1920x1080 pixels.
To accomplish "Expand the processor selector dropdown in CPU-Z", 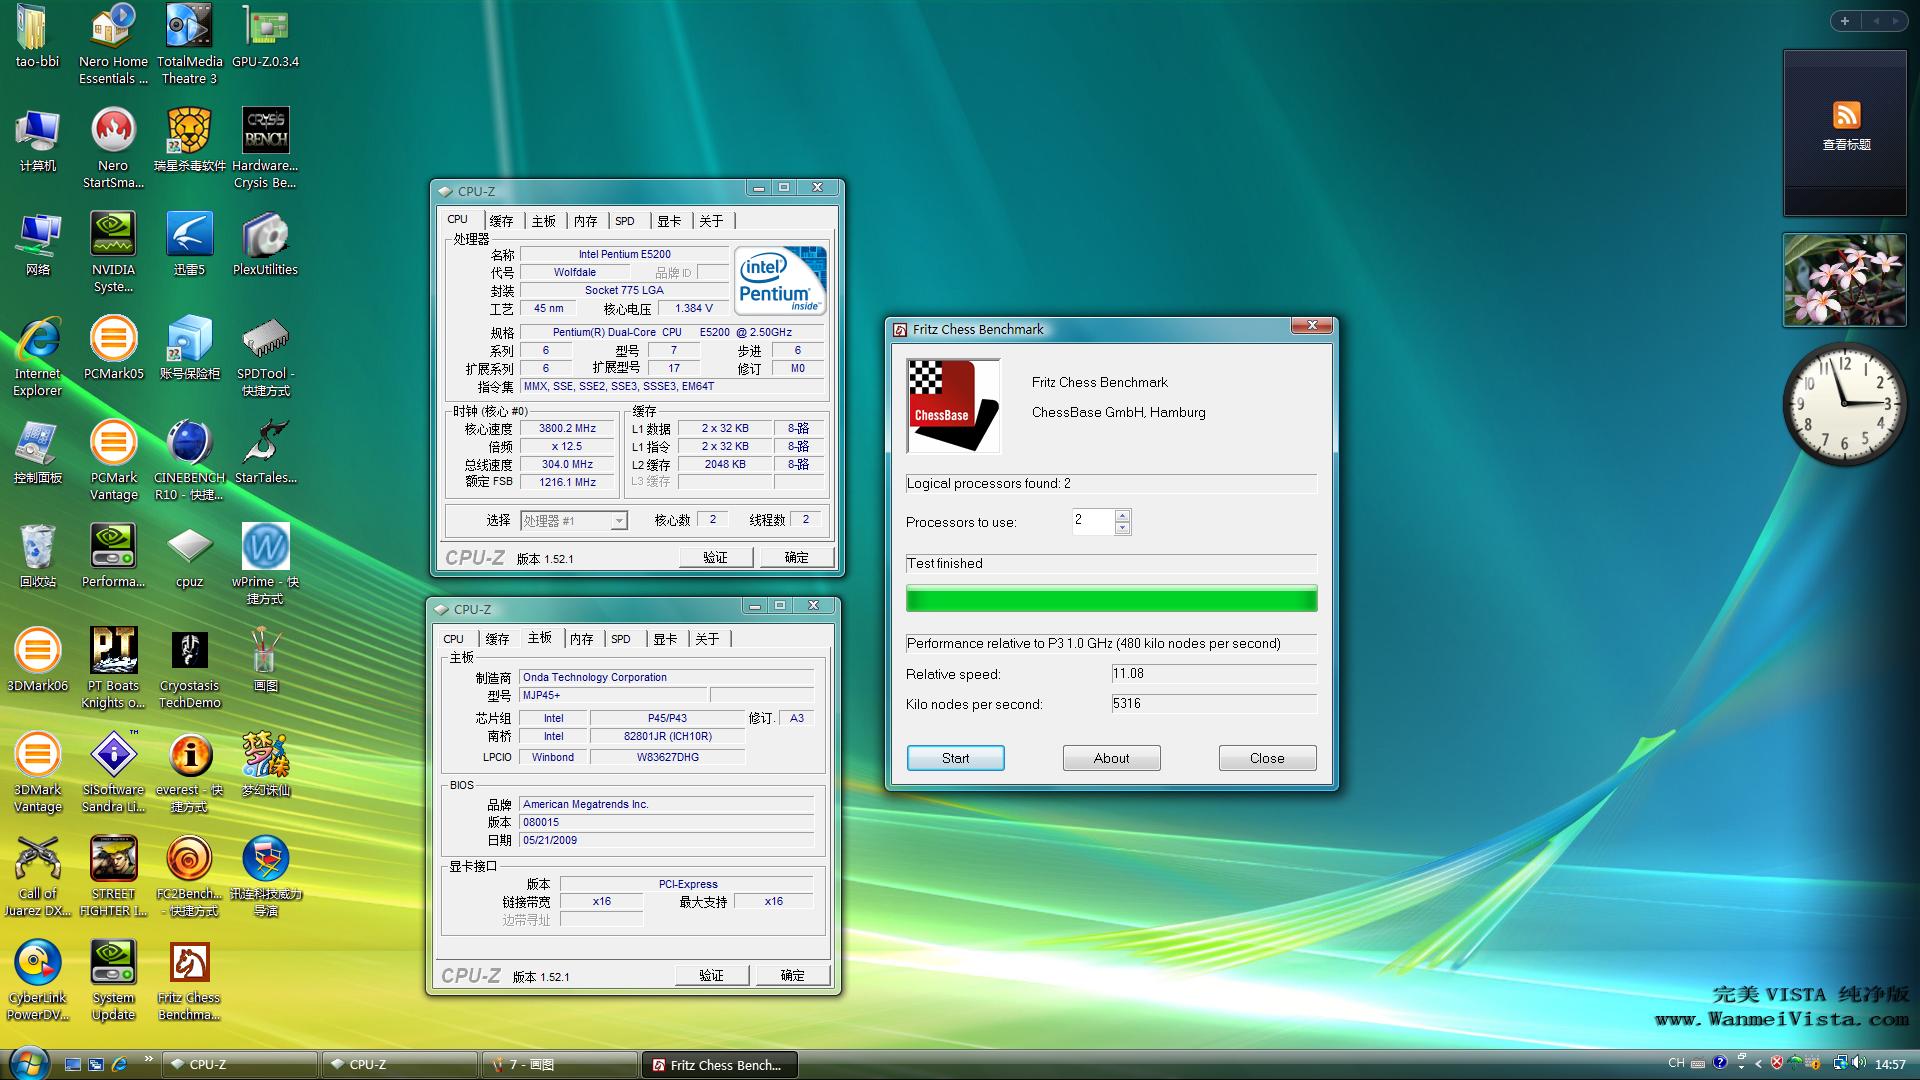I will coord(615,520).
